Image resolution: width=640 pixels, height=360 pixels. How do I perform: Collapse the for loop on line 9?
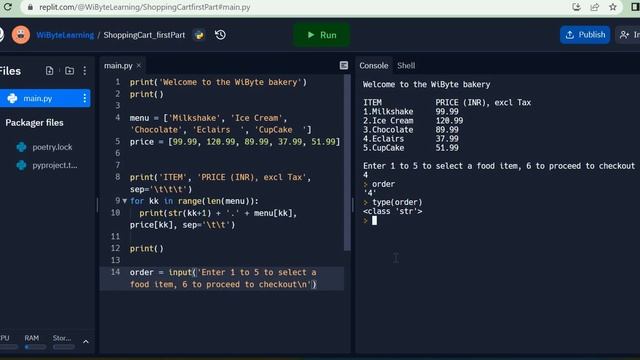[124, 201]
